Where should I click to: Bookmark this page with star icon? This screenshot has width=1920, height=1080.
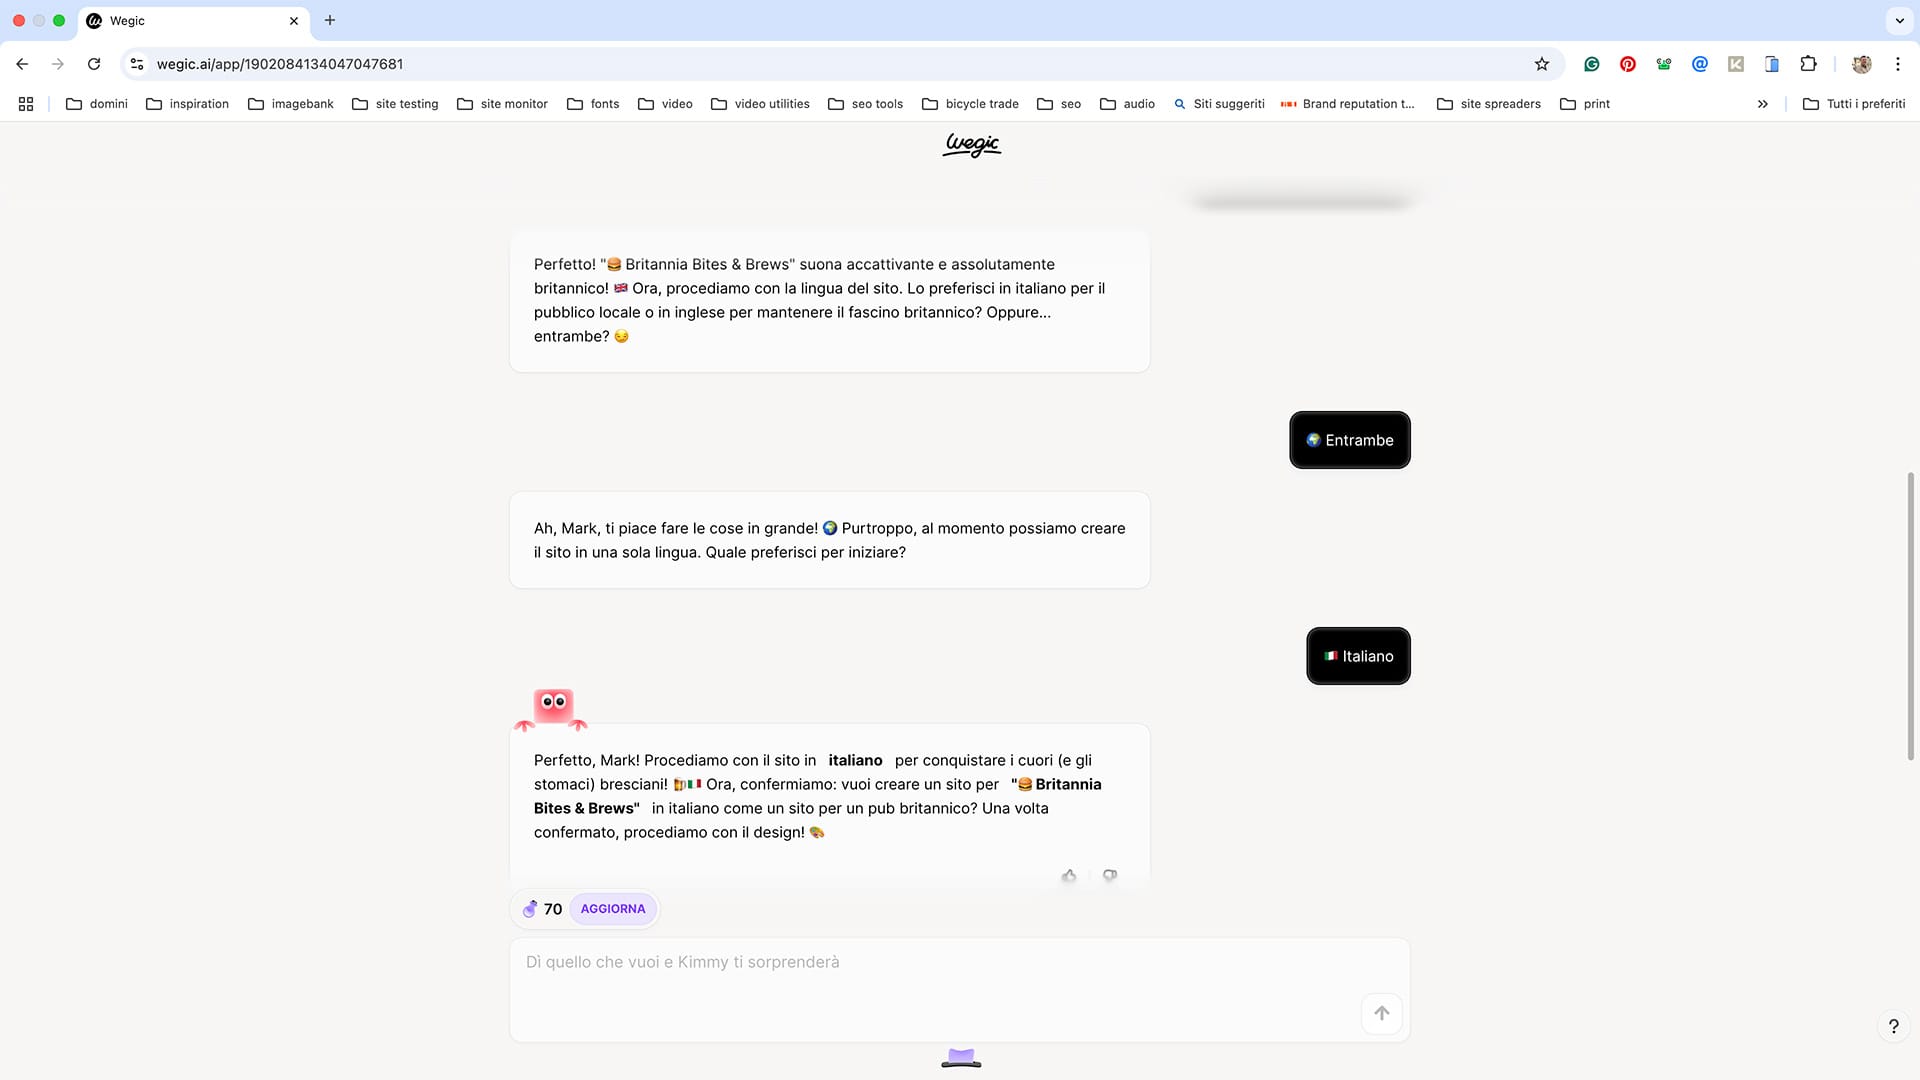(x=1541, y=64)
